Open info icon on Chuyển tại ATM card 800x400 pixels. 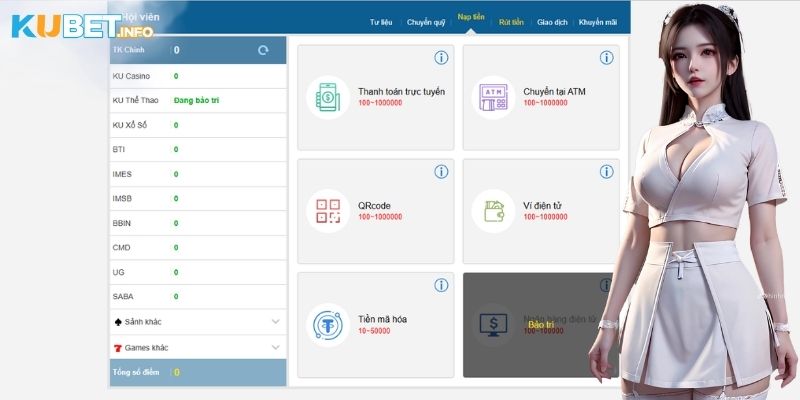[x=607, y=58]
